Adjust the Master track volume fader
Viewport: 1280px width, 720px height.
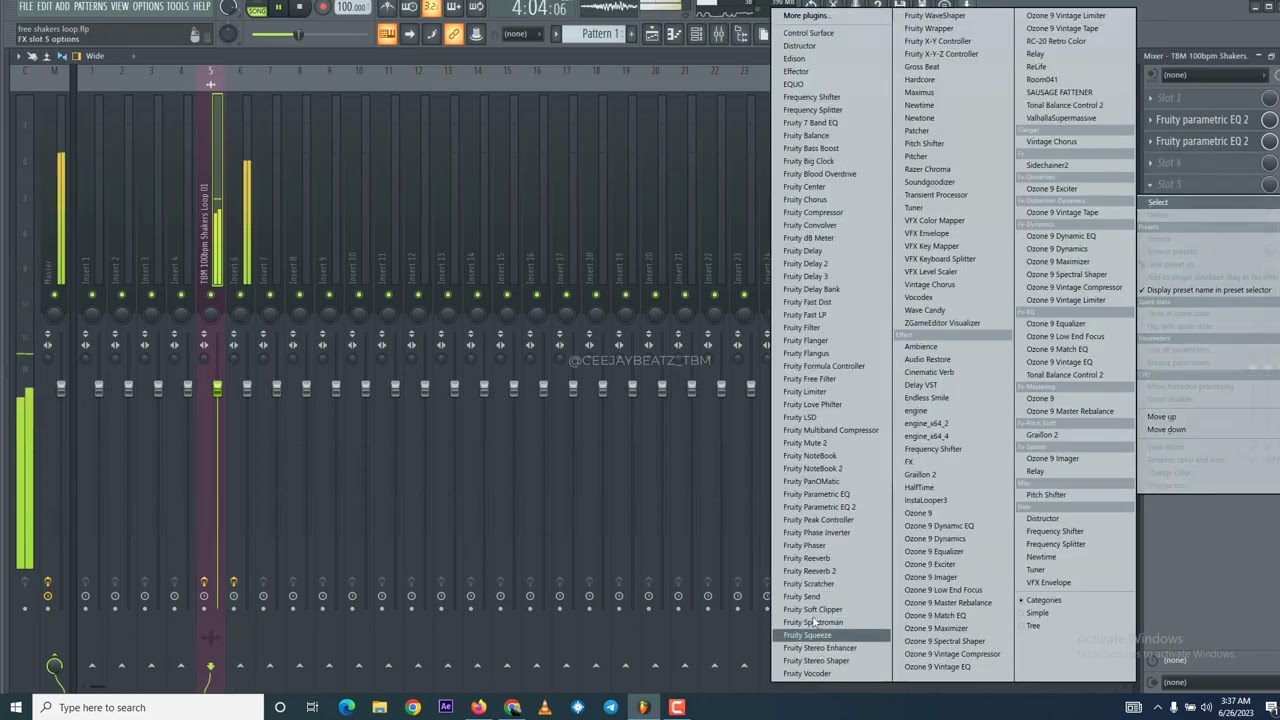(x=60, y=388)
